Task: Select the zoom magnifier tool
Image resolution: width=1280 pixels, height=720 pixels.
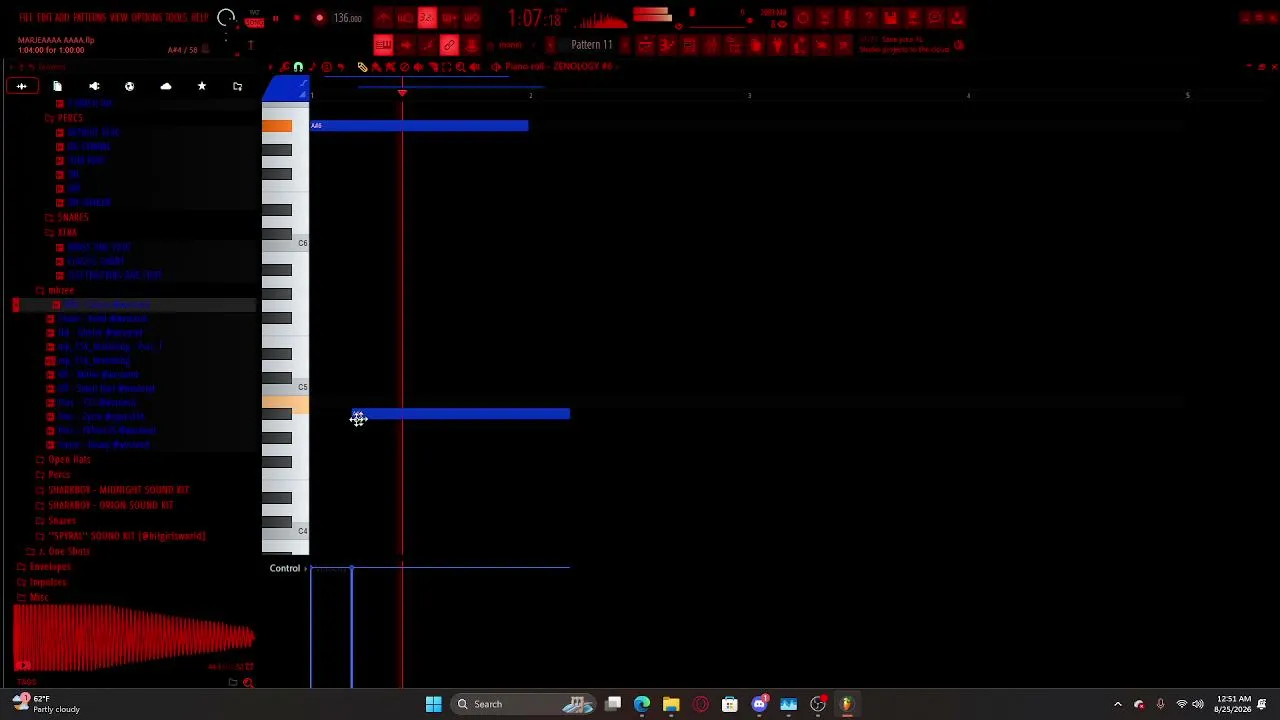Action: pyautogui.click(x=460, y=67)
